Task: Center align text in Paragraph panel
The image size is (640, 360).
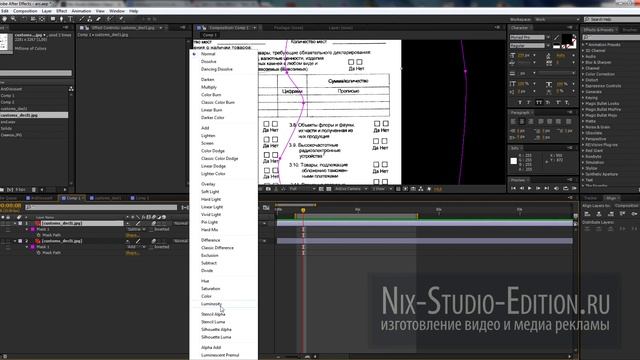Action: pyautogui.click(x=522, y=122)
